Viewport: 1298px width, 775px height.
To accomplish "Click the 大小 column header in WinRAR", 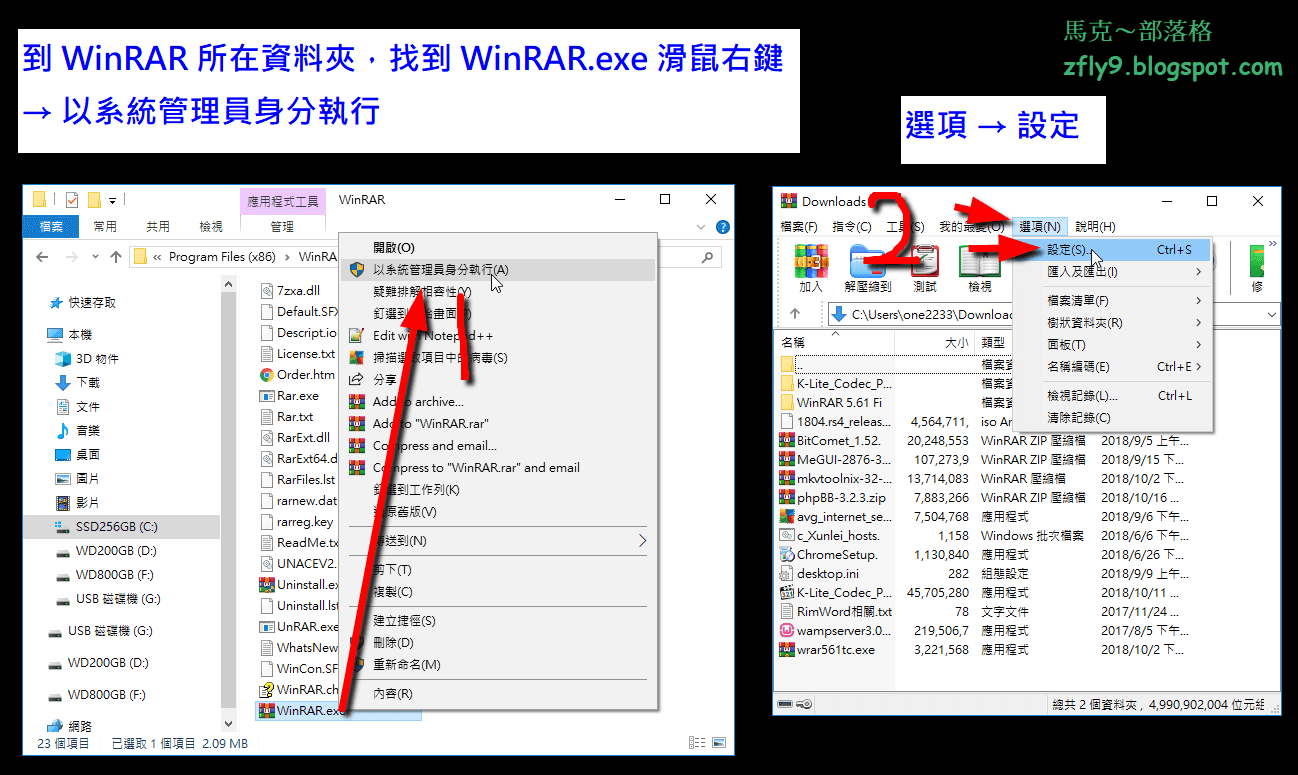I will click(935, 343).
